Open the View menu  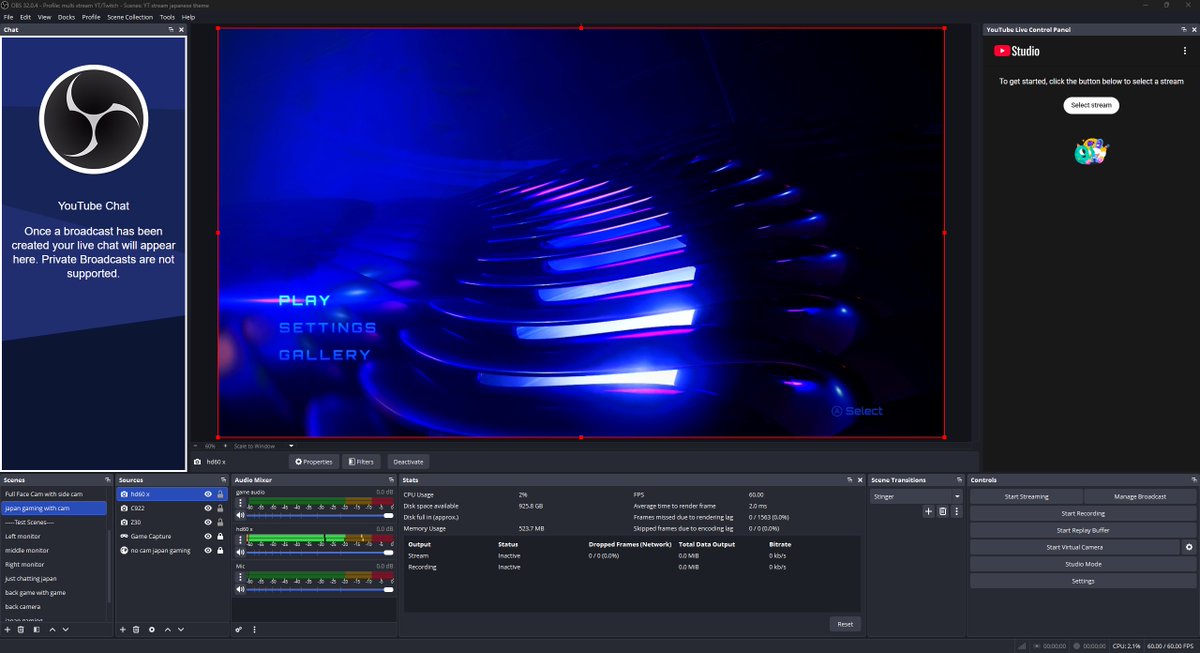44,17
